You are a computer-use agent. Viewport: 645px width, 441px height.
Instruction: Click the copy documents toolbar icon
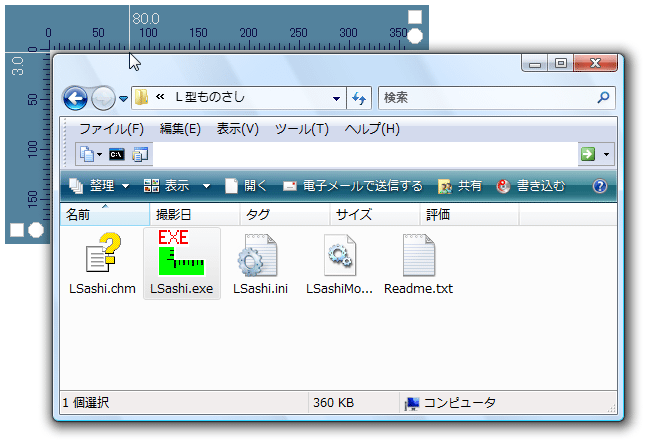[86, 154]
